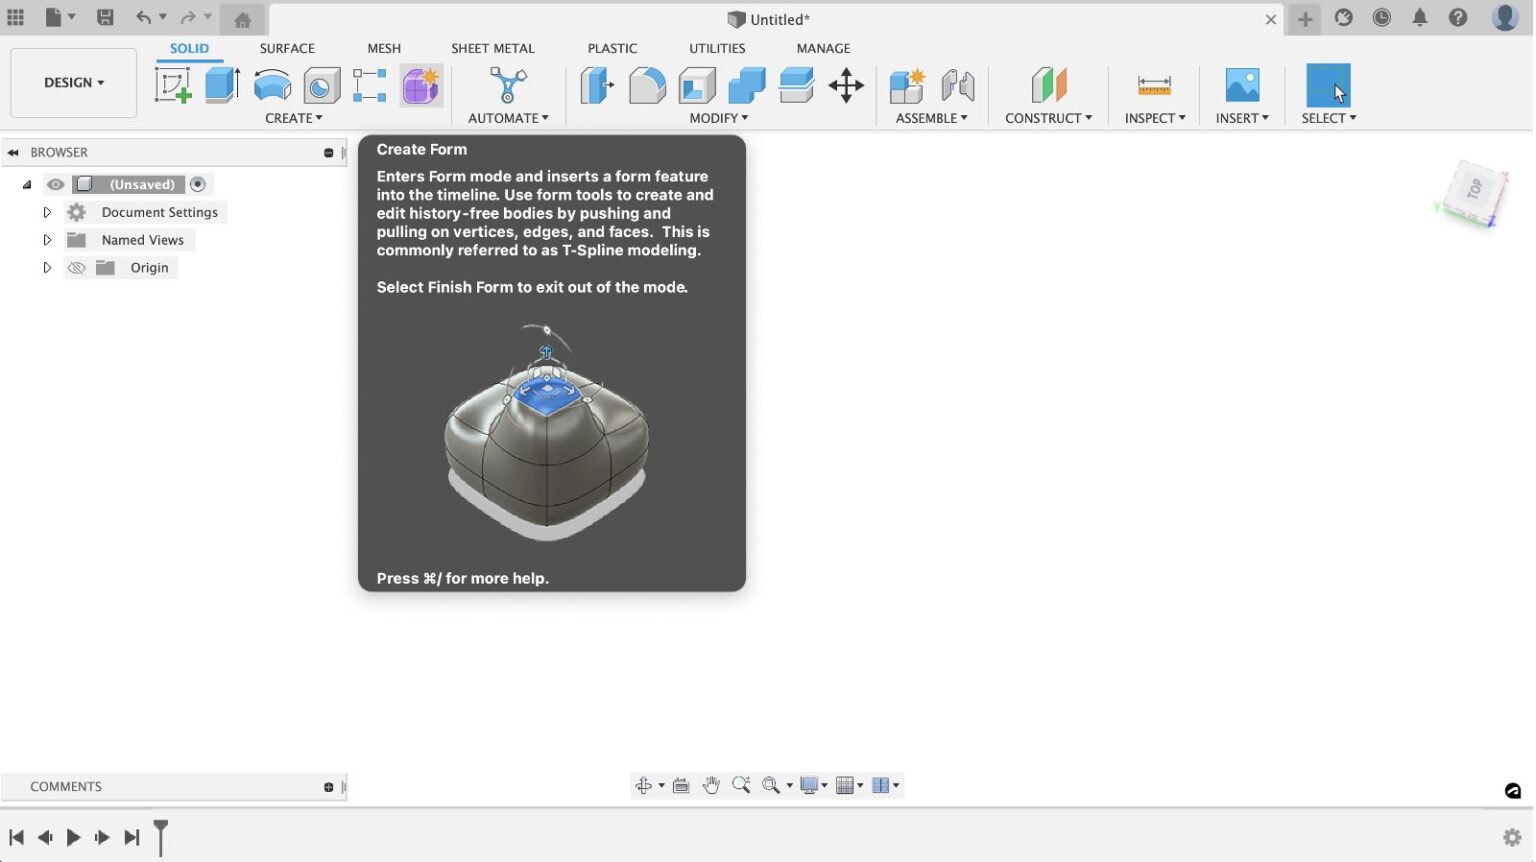Toggle visibility of the Unsaved document
The image size is (1536, 862).
click(55, 184)
